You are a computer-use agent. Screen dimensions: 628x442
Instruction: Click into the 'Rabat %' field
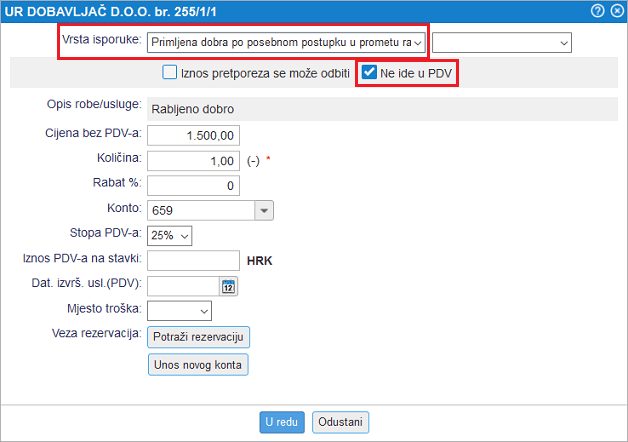point(193,185)
